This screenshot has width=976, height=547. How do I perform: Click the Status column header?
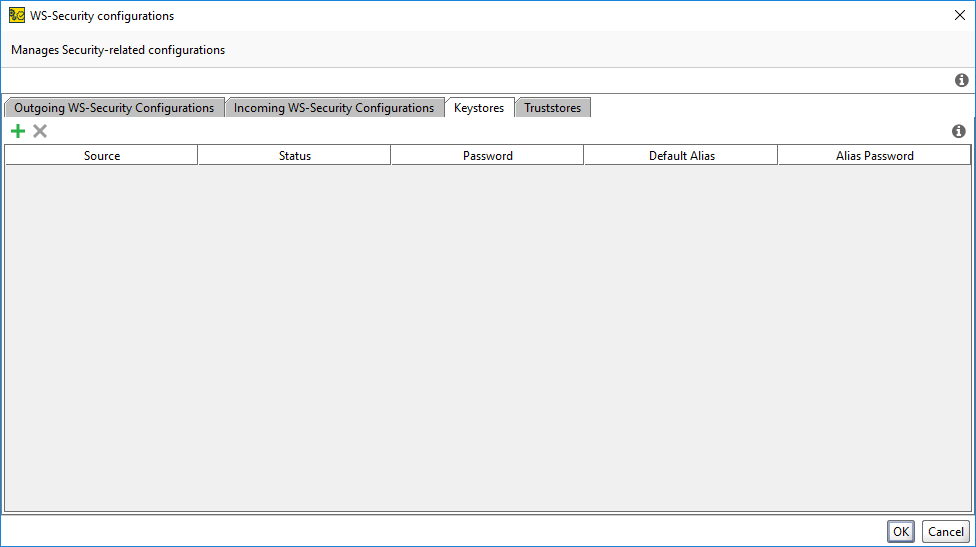pos(295,156)
